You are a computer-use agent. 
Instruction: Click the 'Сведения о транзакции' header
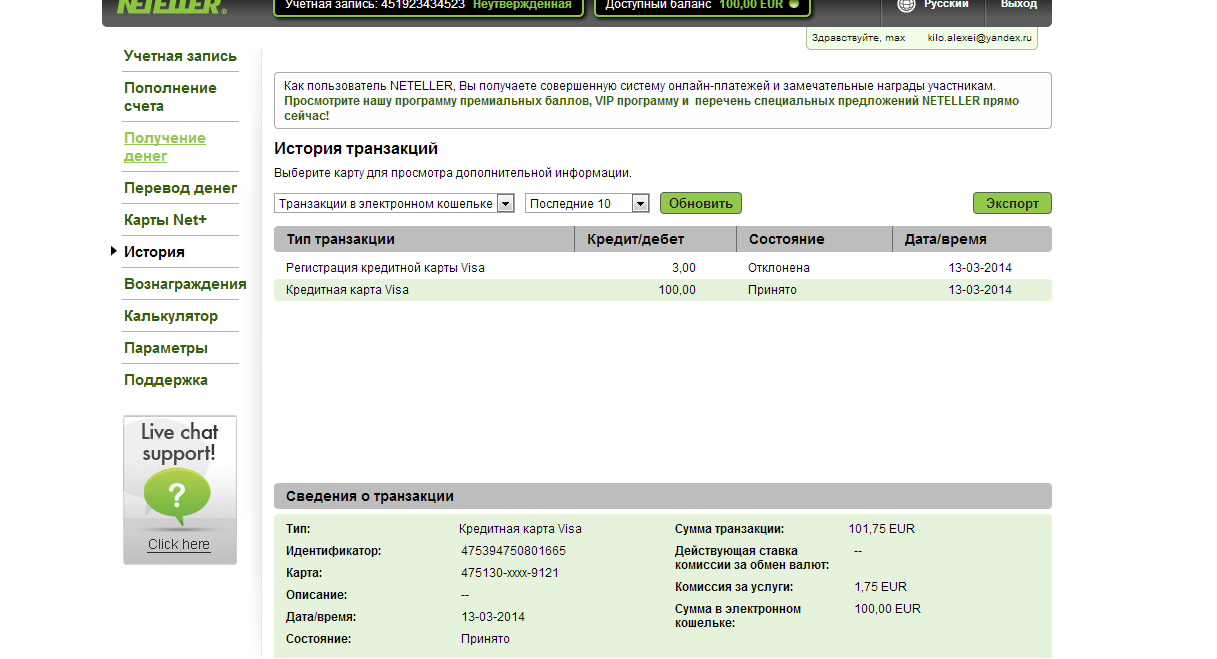pyautogui.click(x=663, y=496)
